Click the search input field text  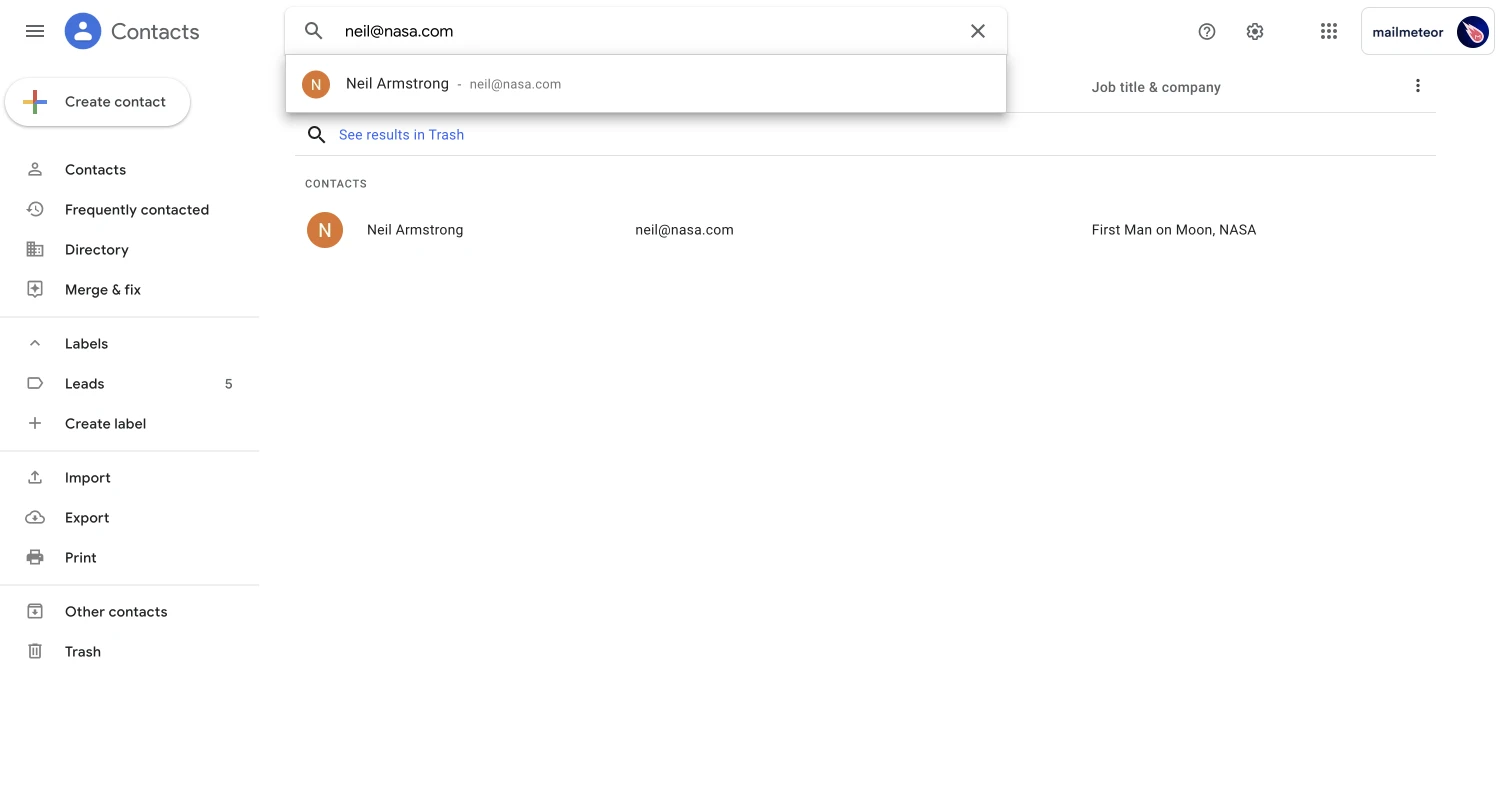point(399,31)
